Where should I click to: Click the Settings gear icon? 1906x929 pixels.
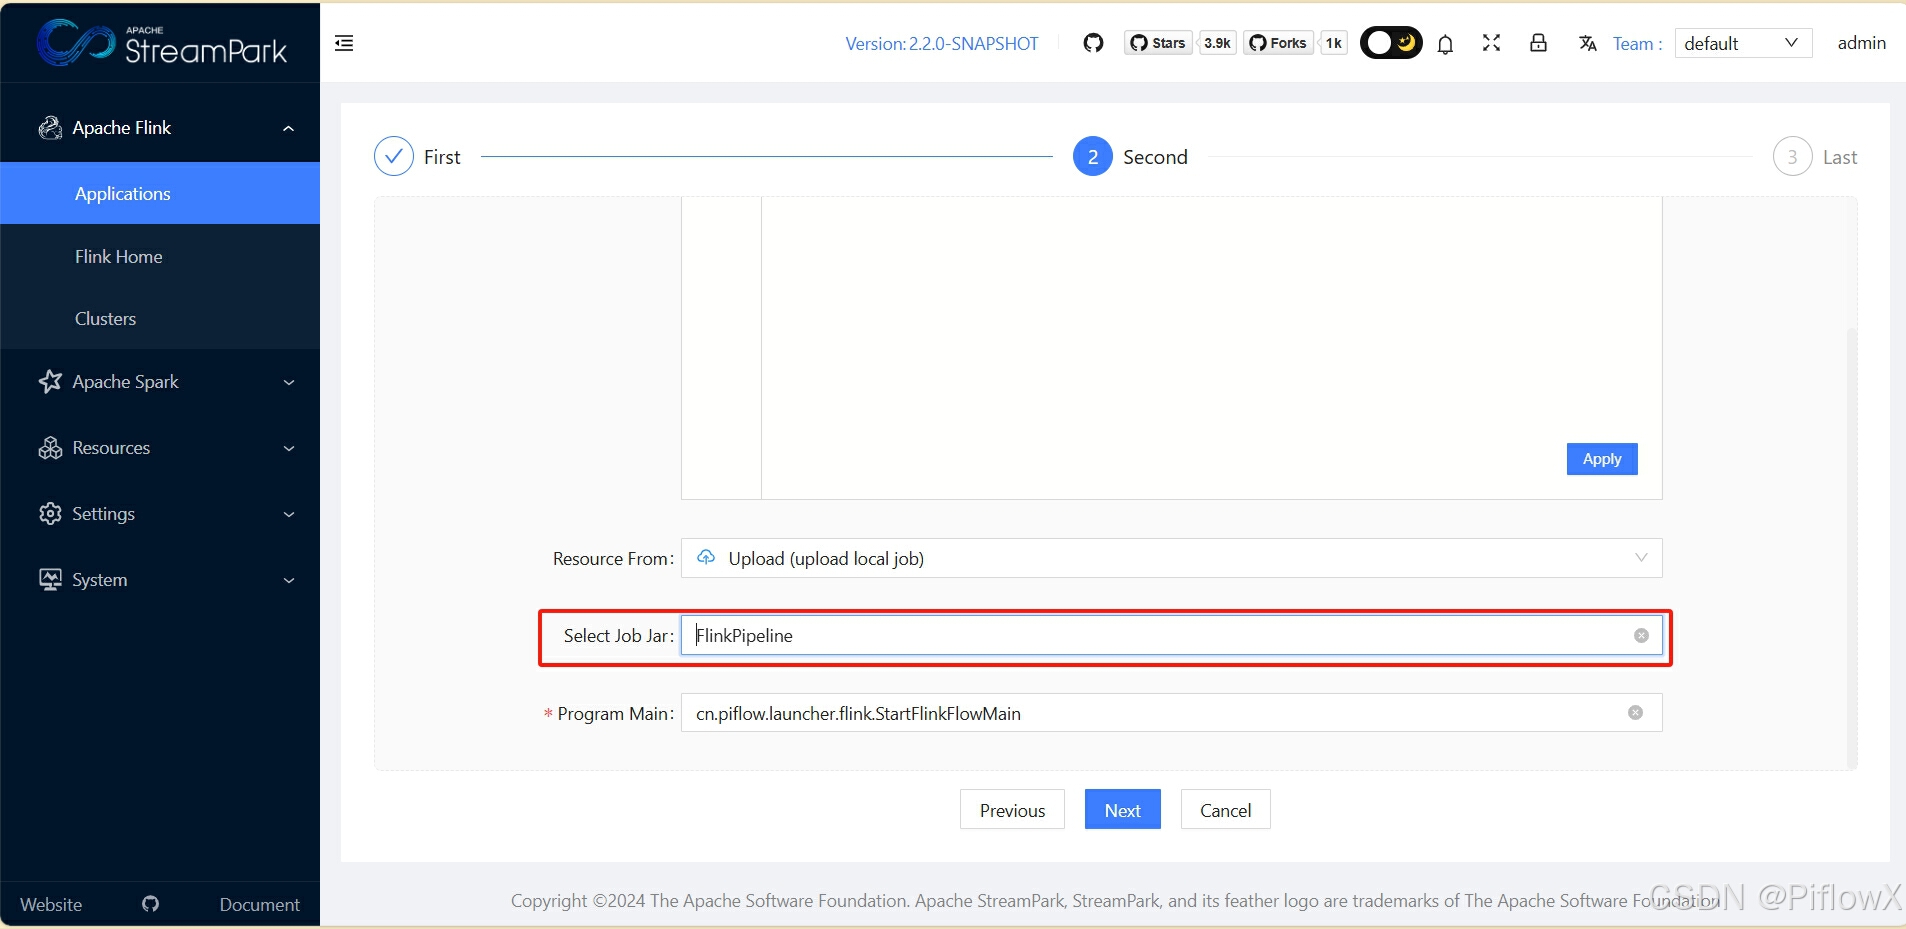(50, 514)
